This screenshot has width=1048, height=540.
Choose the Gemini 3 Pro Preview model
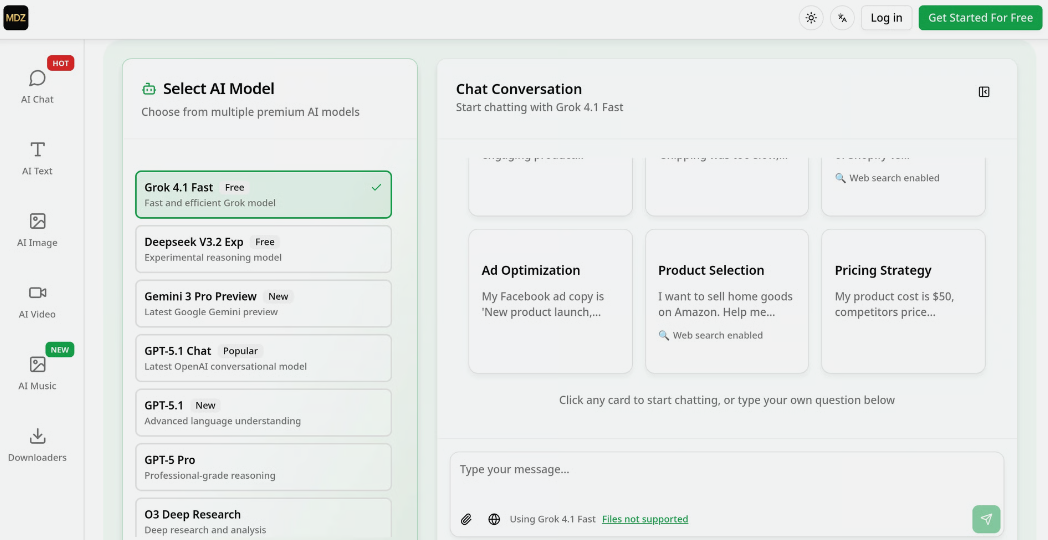pyautogui.click(x=263, y=303)
